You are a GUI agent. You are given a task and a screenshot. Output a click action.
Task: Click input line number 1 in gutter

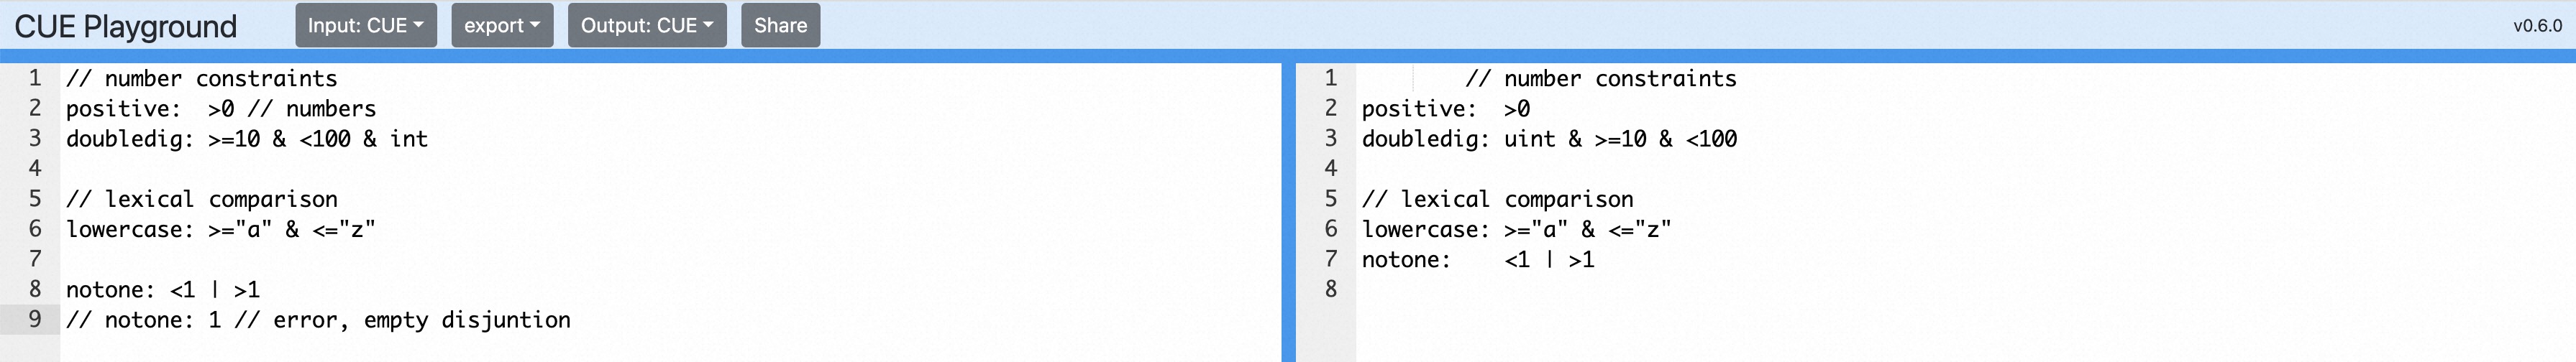tap(35, 78)
